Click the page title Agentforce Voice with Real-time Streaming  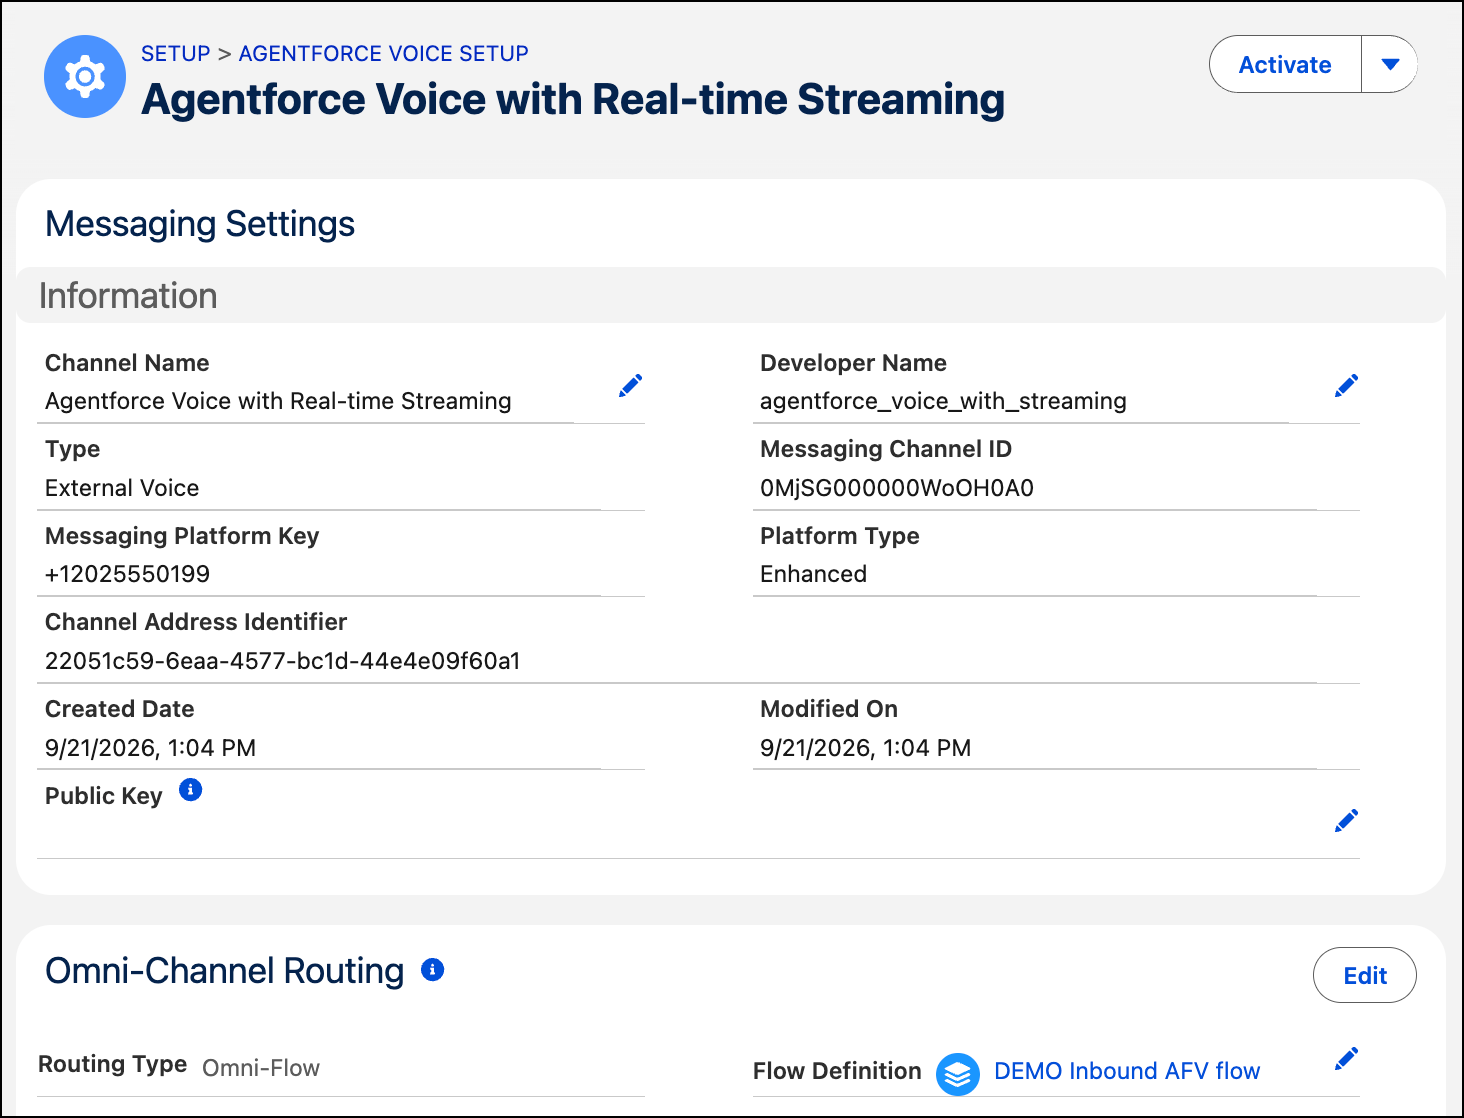573,99
